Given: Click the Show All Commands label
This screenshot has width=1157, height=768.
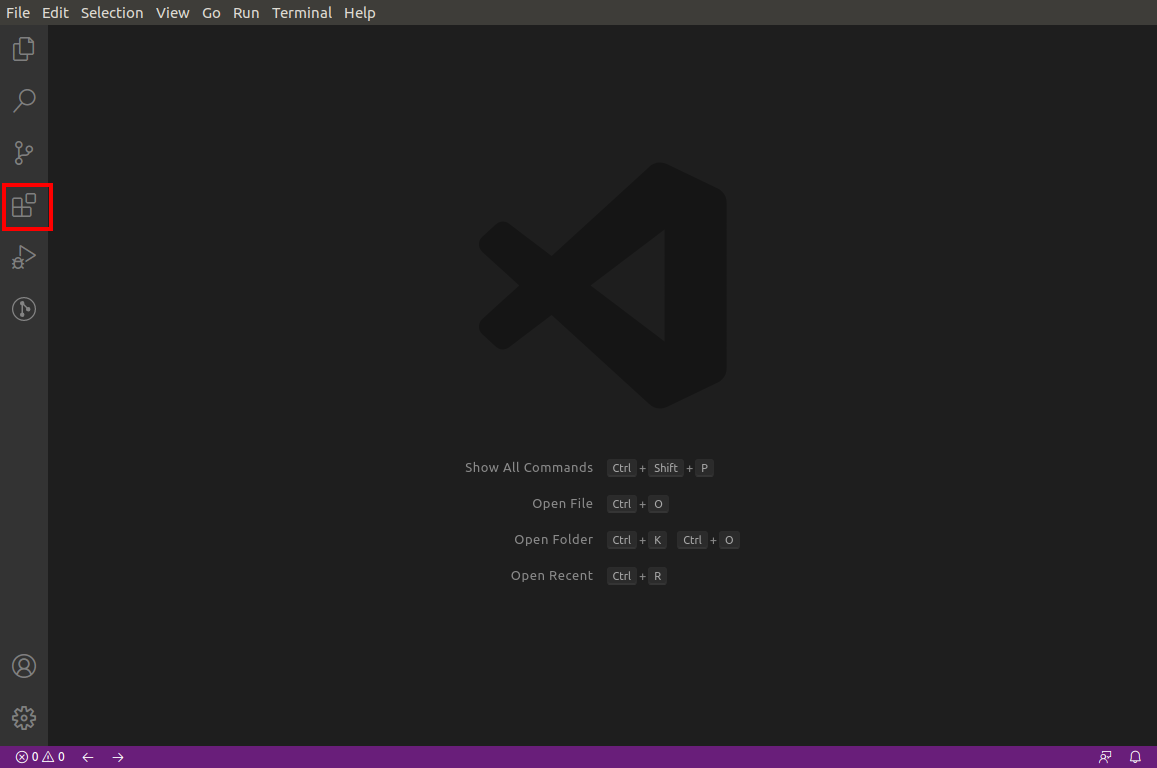Looking at the screenshot, I should click(x=529, y=467).
